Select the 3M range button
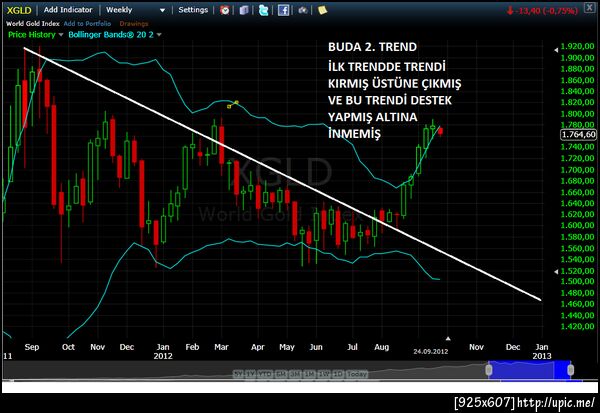Screen dimensions: 600x413 [x=295, y=374]
